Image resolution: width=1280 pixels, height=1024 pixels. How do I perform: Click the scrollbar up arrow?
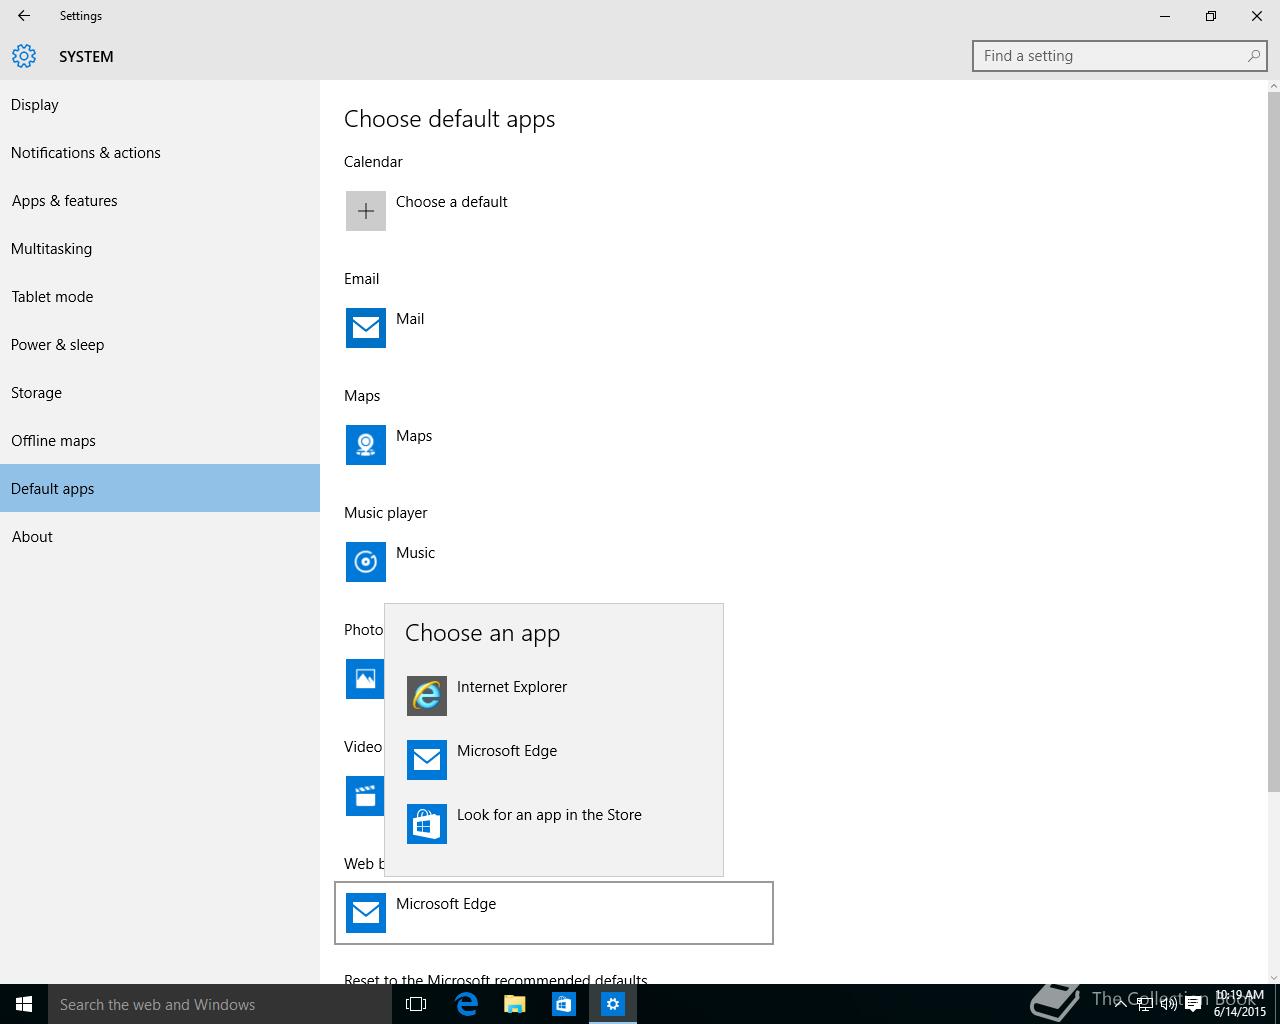(x=1273, y=86)
